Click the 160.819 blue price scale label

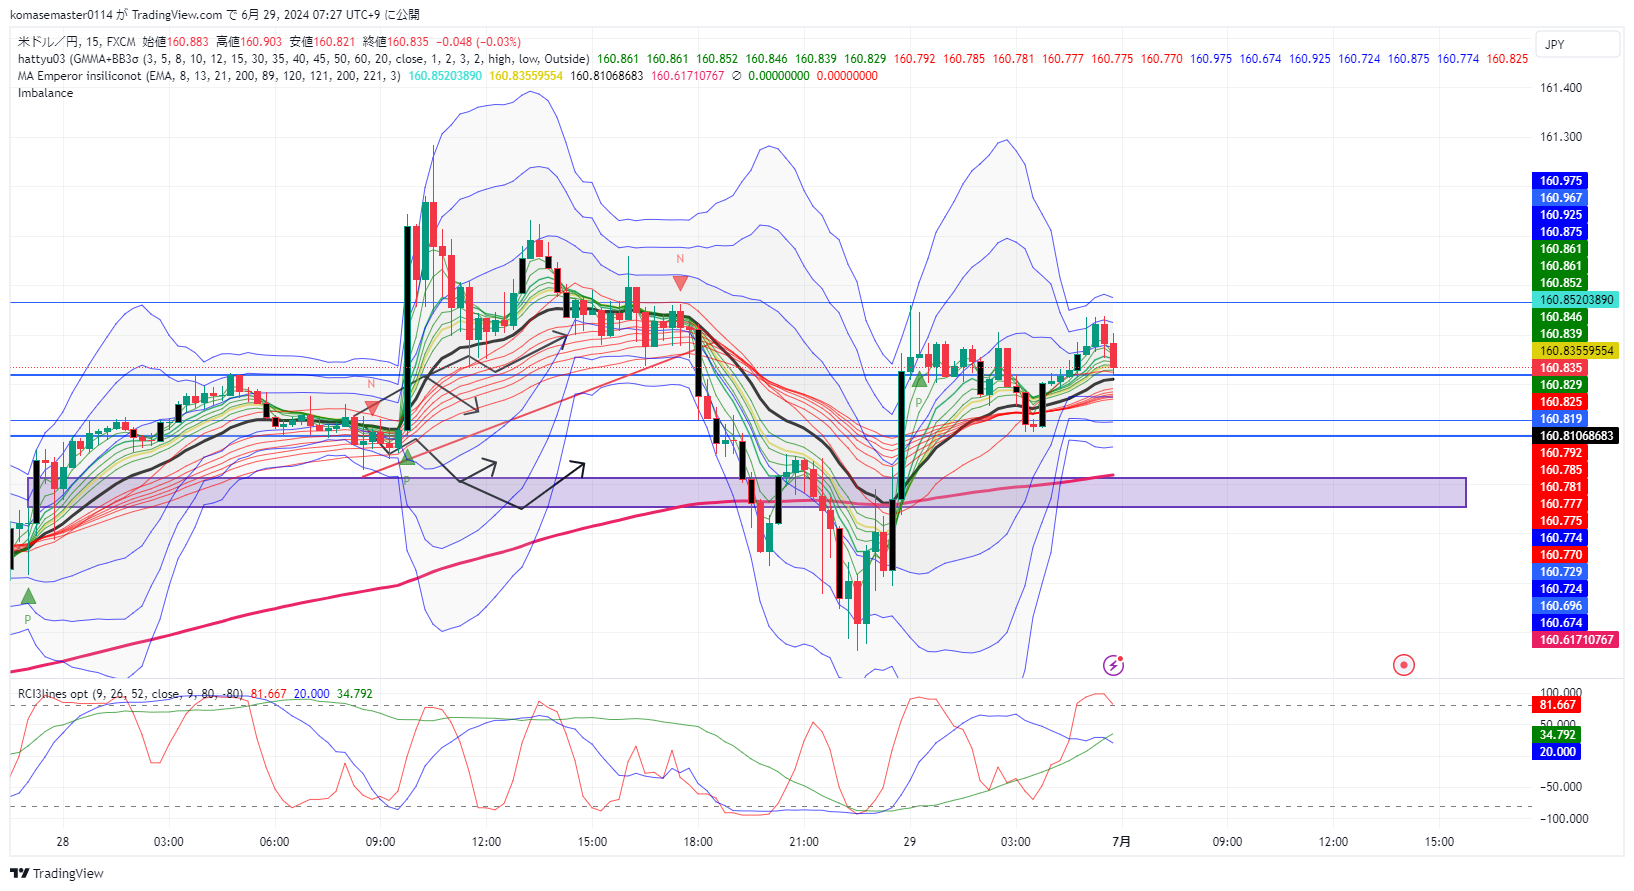(x=1560, y=419)
